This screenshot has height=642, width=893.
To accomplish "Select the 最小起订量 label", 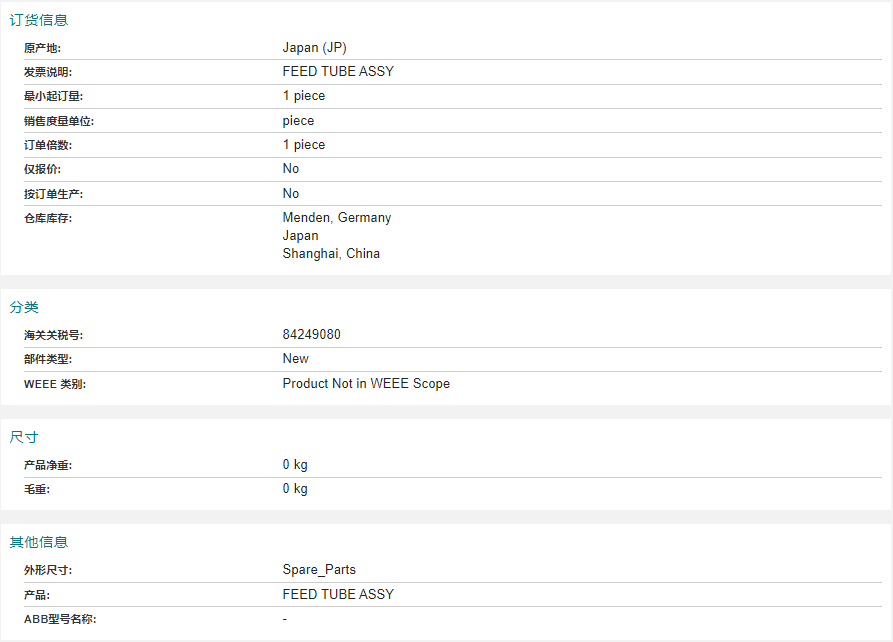I will point(53,96).
